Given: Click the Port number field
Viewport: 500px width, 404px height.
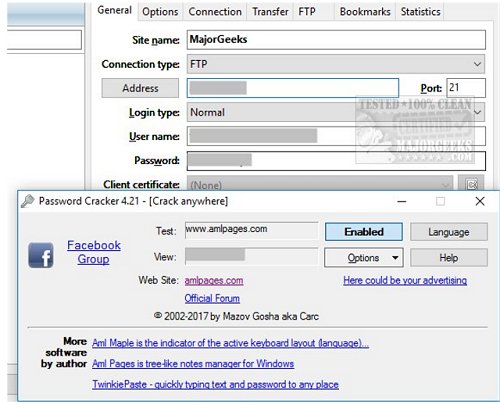Looking at the screenshot, I should point(466,88).
